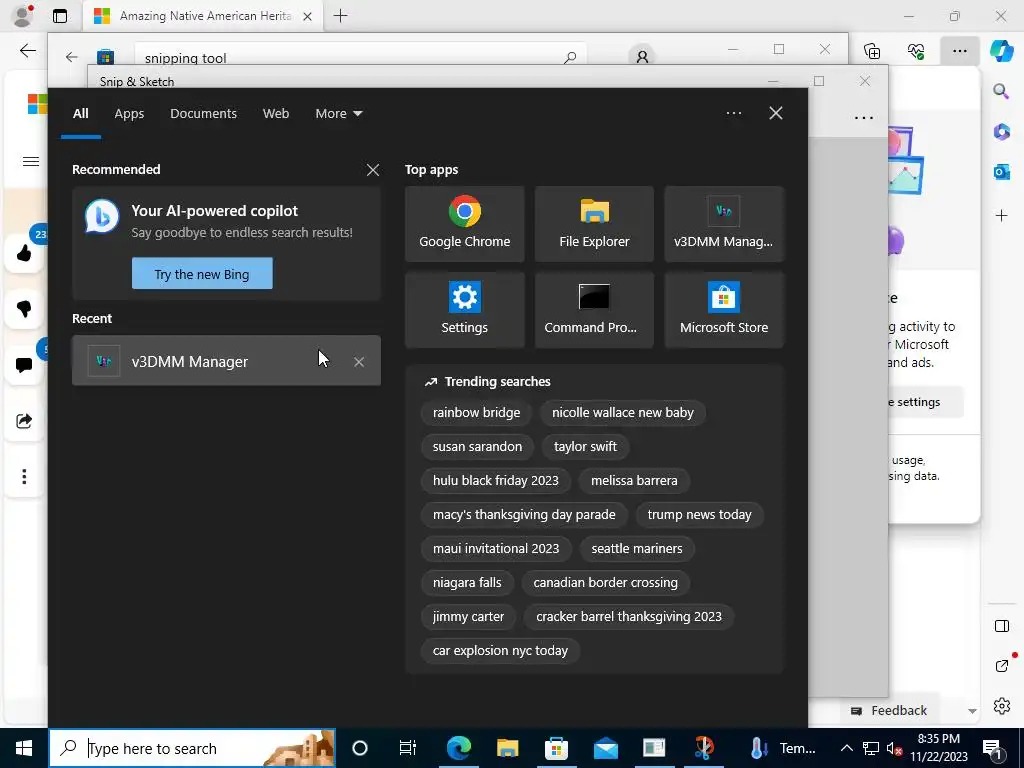1024x768 pixels.
Task: Open Edge sidebar settings gear icon
Action: tap(1001, 706)
